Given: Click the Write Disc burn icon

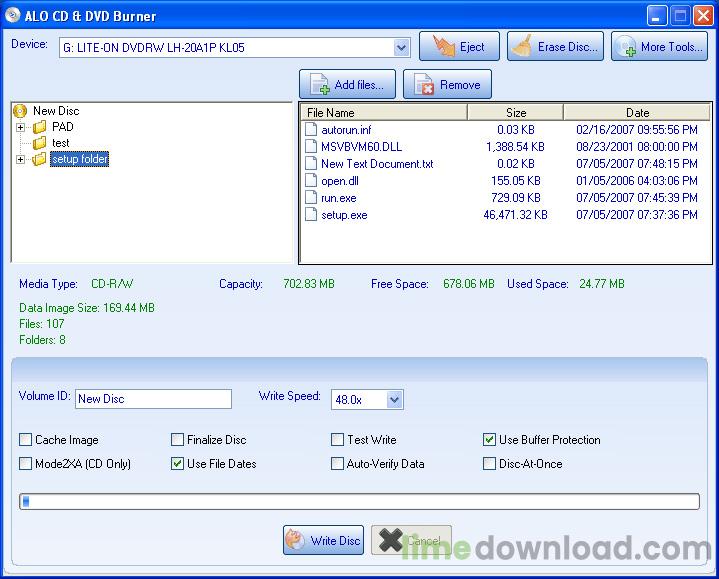Looking at the screenshot, I should coord(296,540).
